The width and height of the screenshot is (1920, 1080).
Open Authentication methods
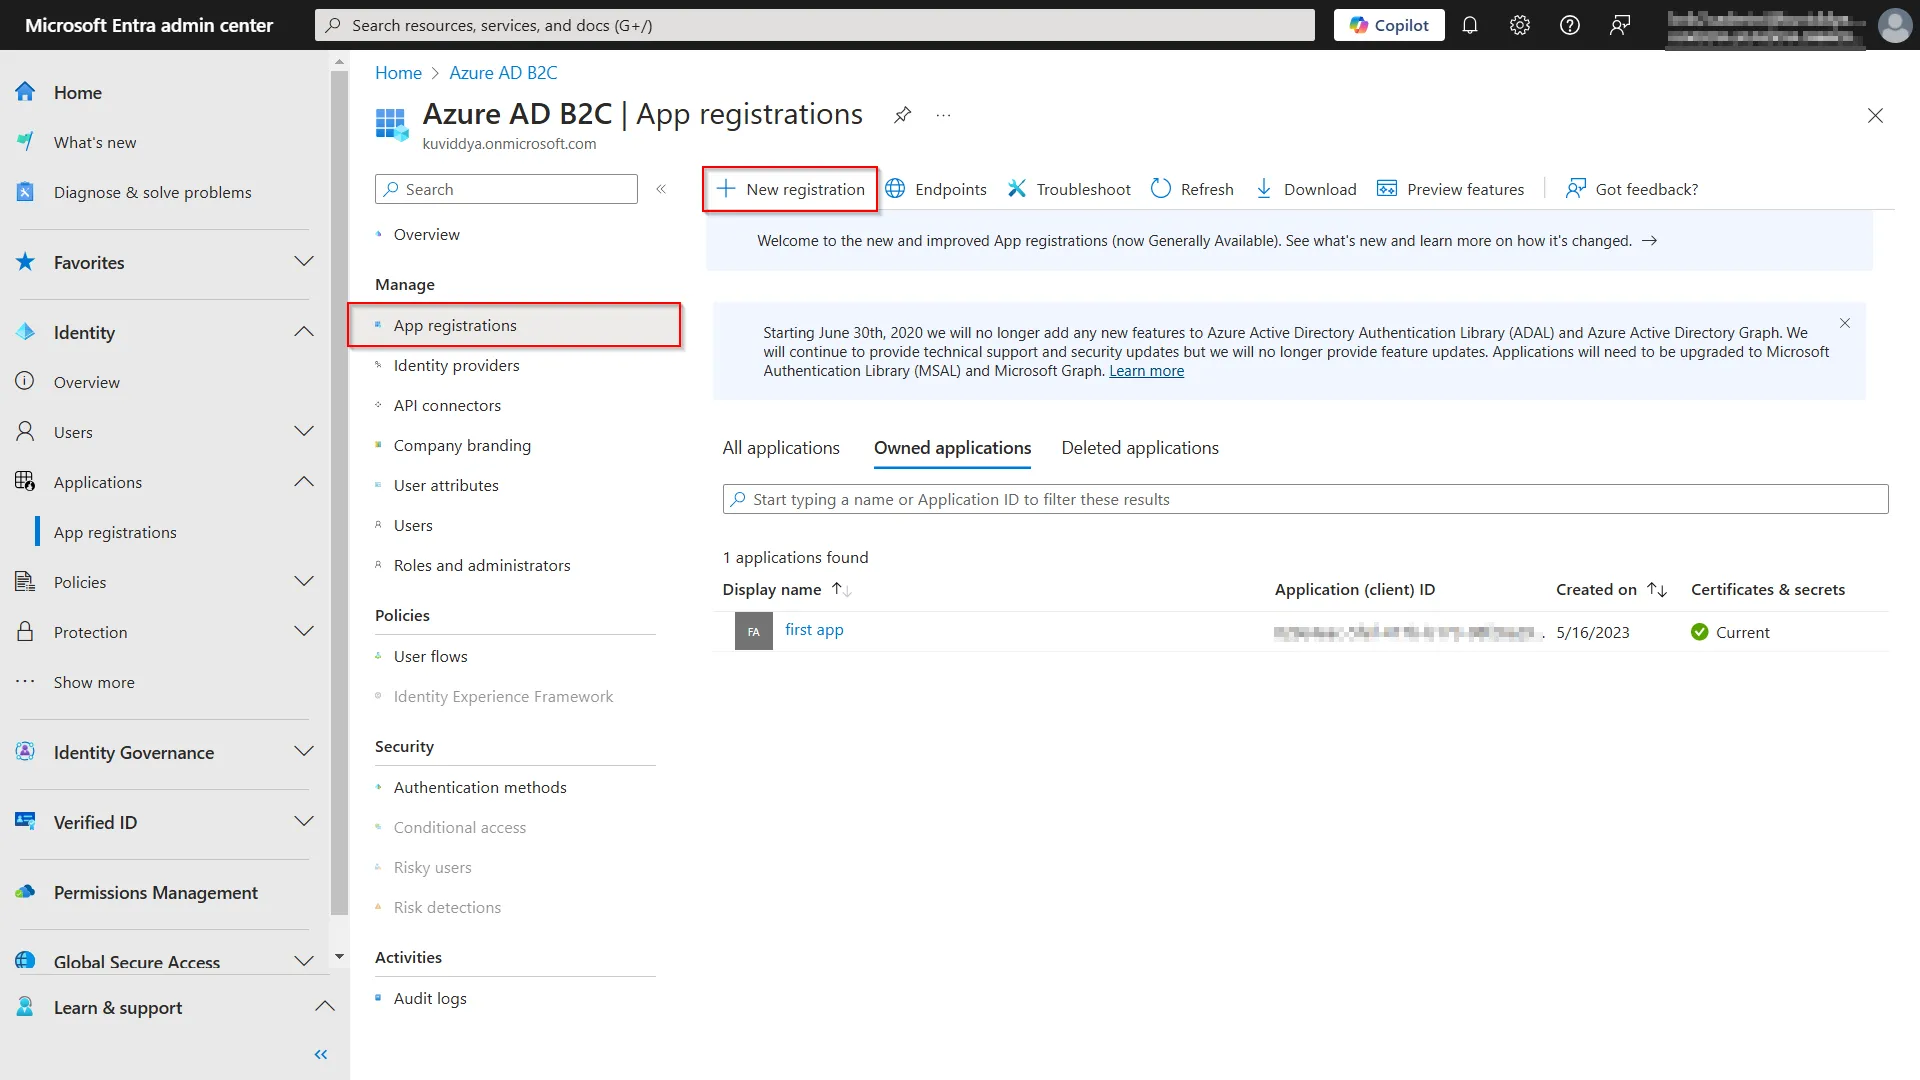tap(480, 787)
